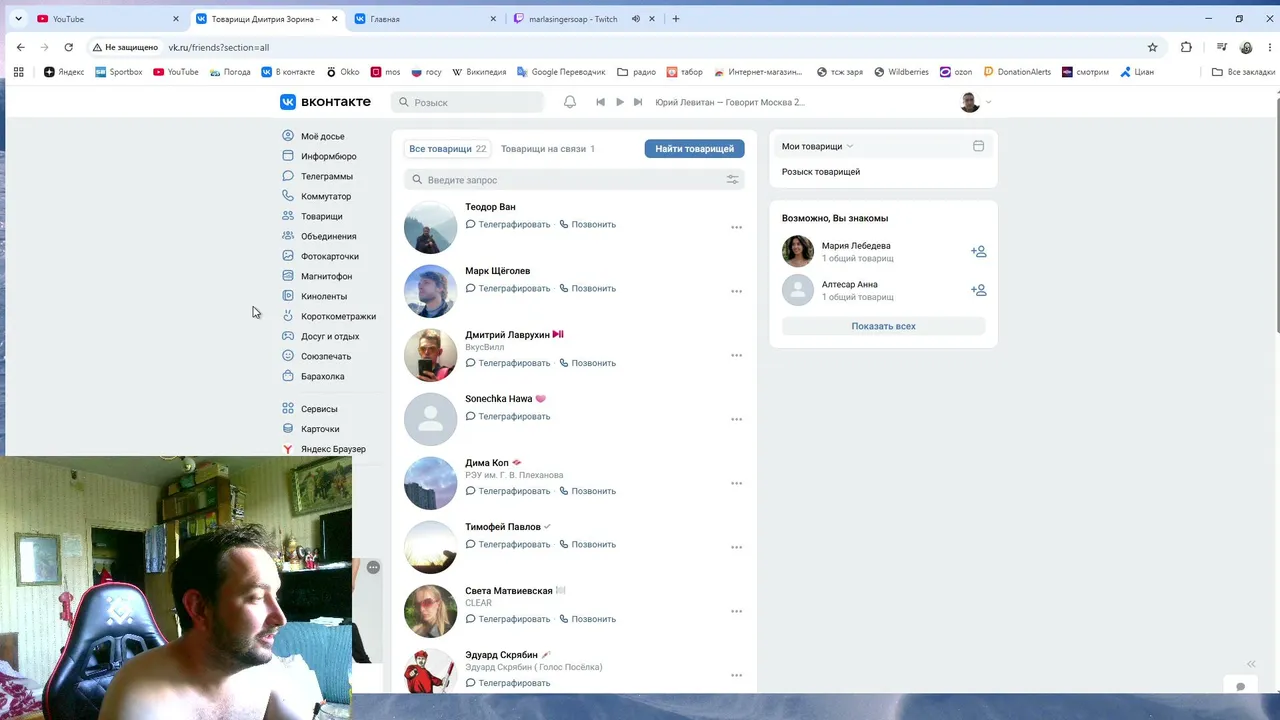Click Позвонить for Света Матвиевская
This screenshot has height=720, width=1280.
(587, 619)
